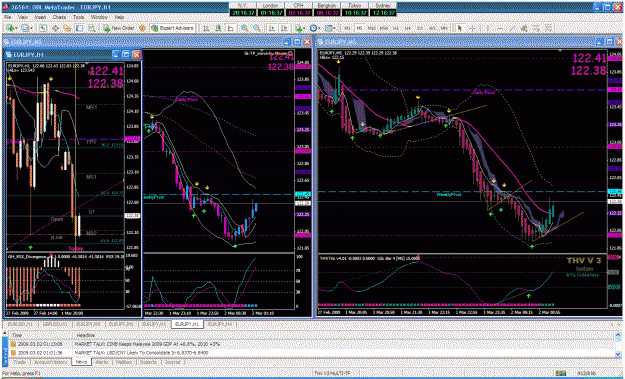Switch to Line Chart display

click(x=230, y=28)
